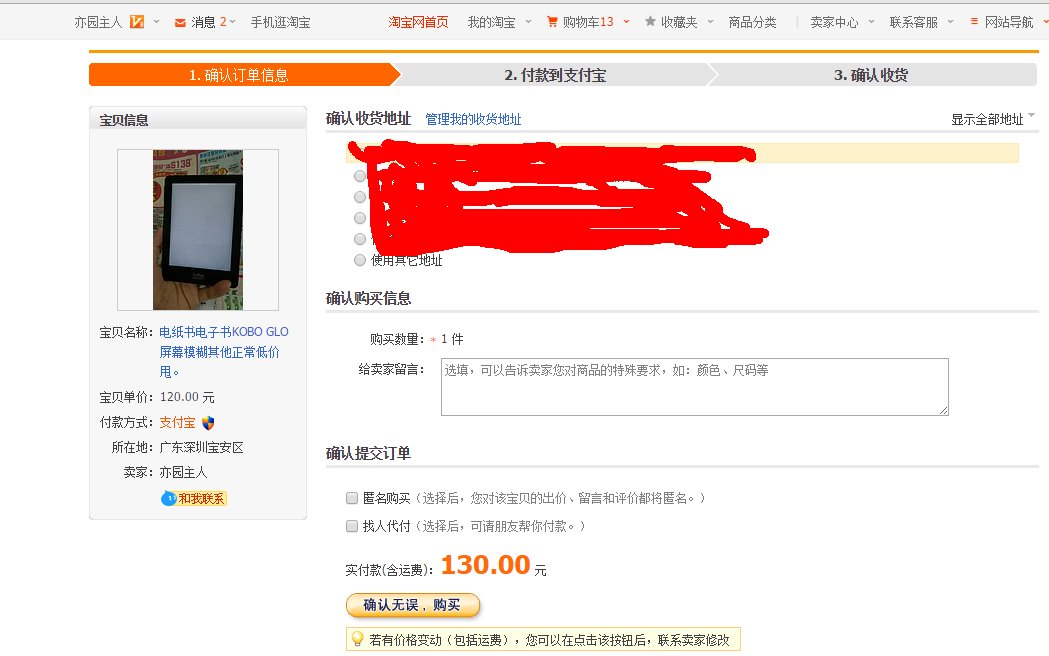Click the VIP badge next to 亦园主人
The image size is (1049, 656).
pyautogui.click(x=138, y=19)
